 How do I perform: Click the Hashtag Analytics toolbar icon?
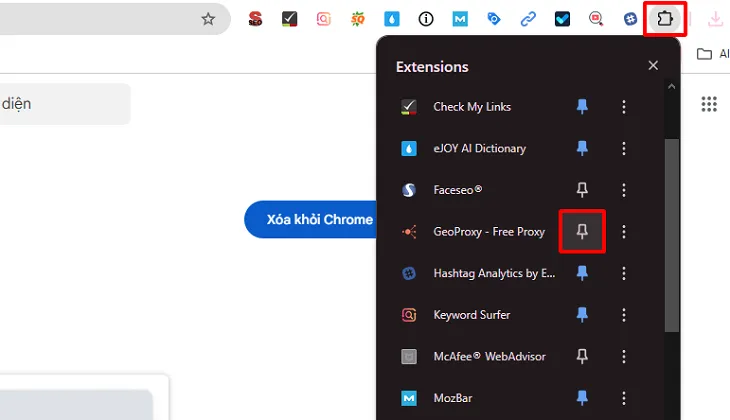[x=630, y=19]
